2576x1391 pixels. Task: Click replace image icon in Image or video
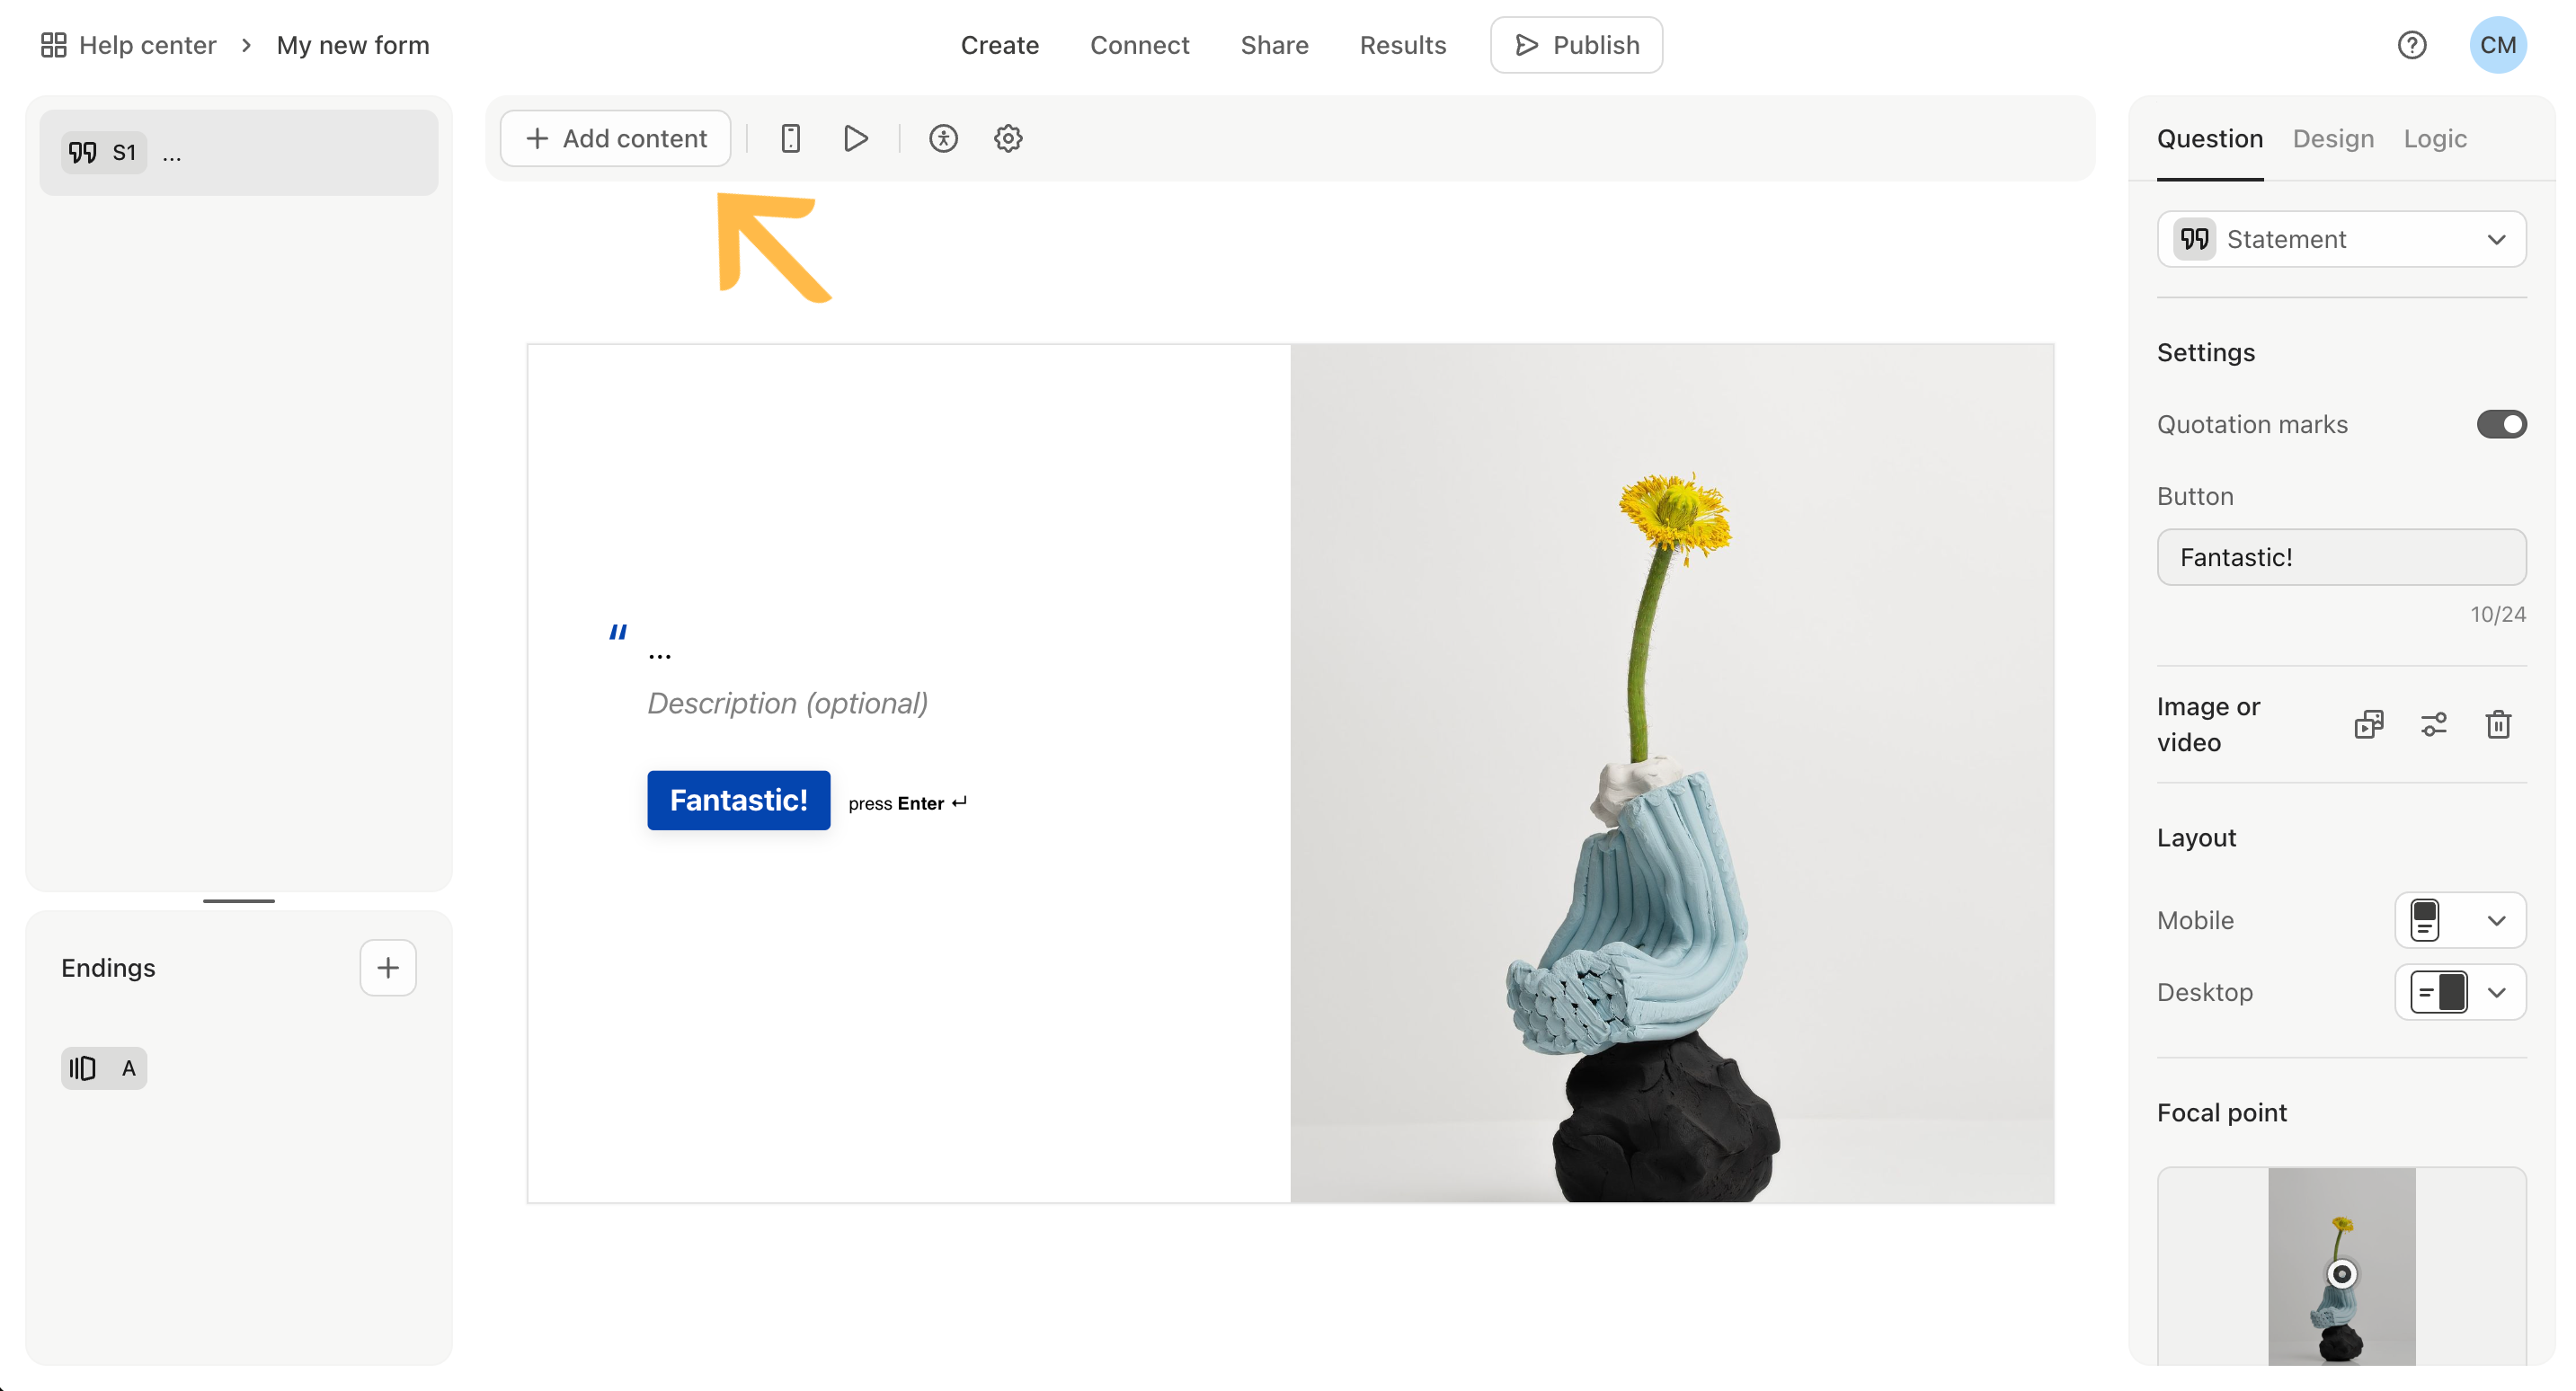click(x=2369, y=724)
